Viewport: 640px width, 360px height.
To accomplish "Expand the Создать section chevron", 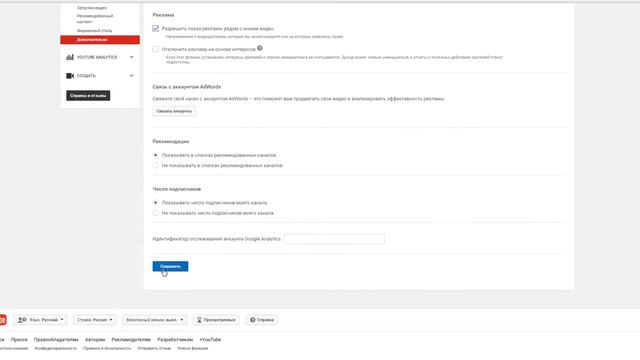I will pos(131,76).
